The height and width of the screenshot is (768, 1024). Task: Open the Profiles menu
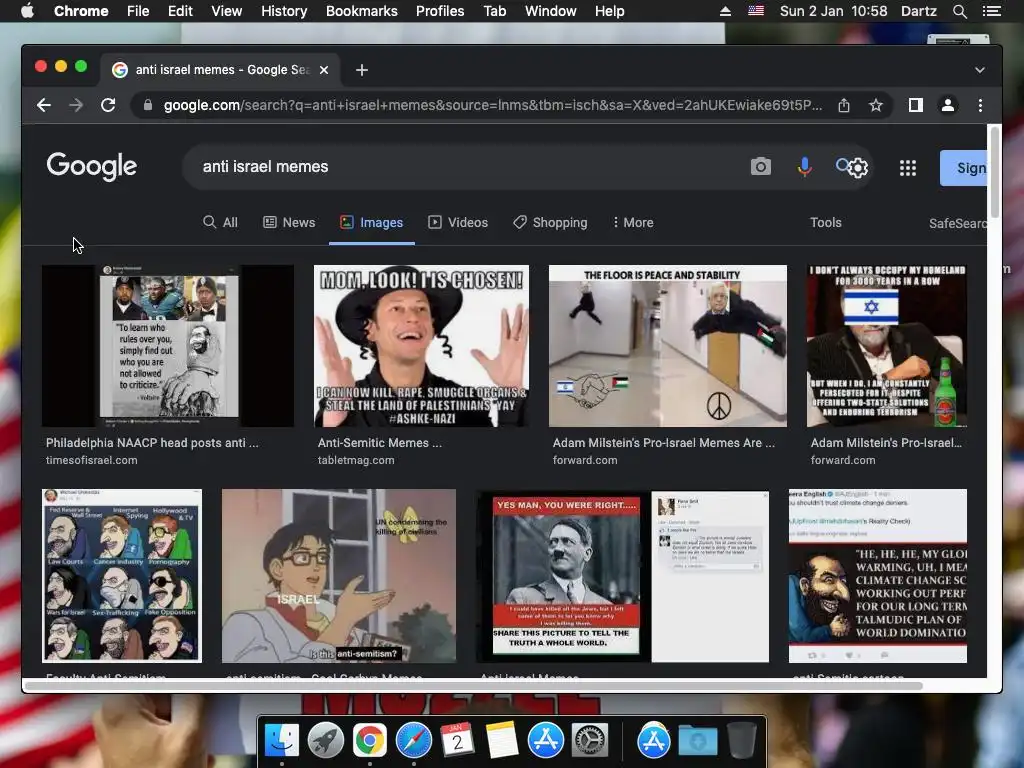440,11
